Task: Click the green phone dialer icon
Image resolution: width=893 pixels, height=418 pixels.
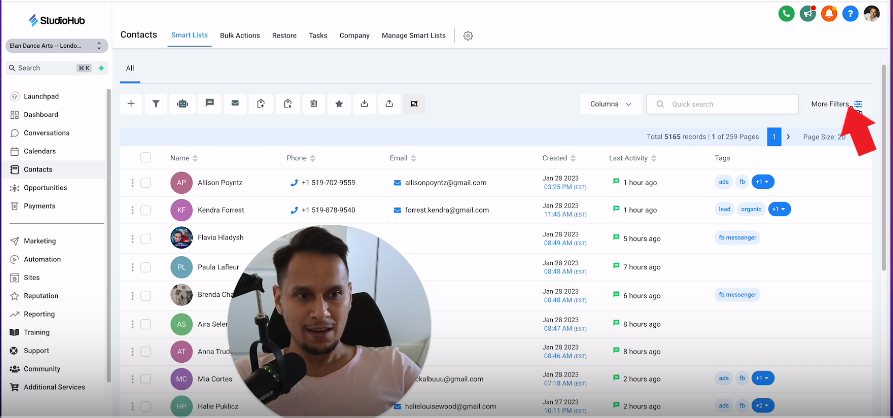Action: coord(787,14)
